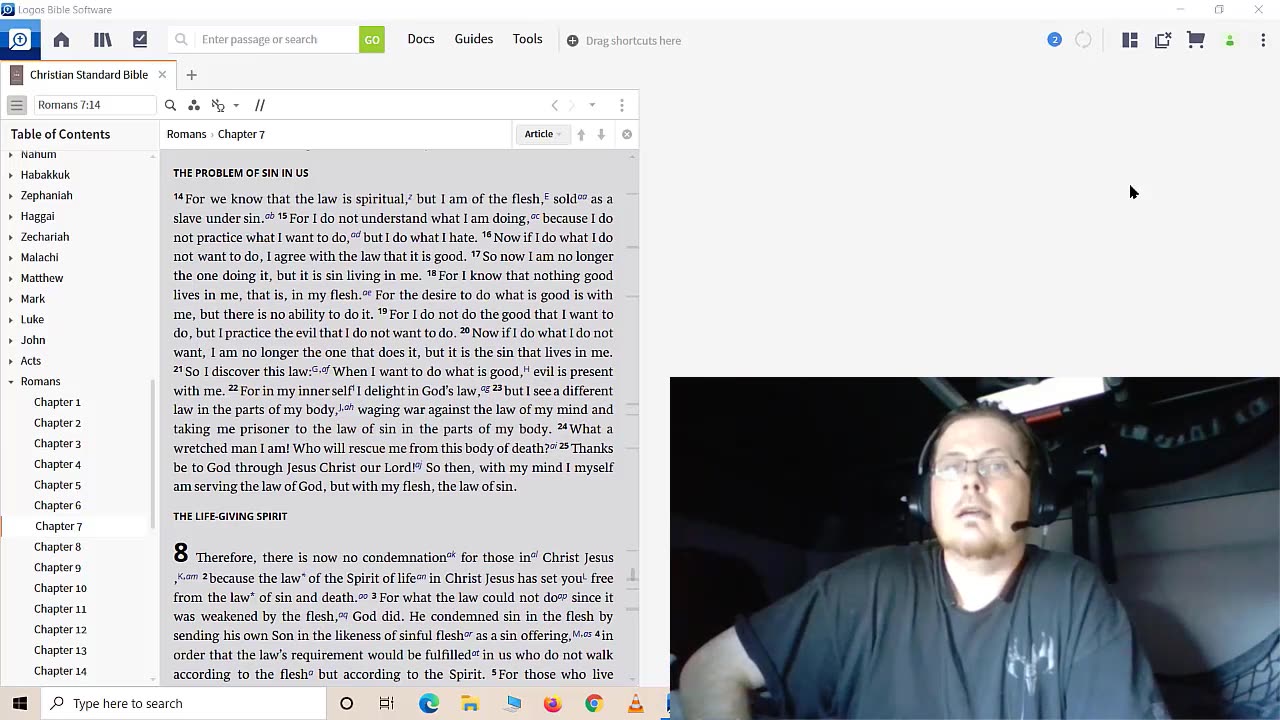This screenshot has height=720, width=1280.
Task: Open the application kebab menu at top right
Action: tap(1263, 40)
